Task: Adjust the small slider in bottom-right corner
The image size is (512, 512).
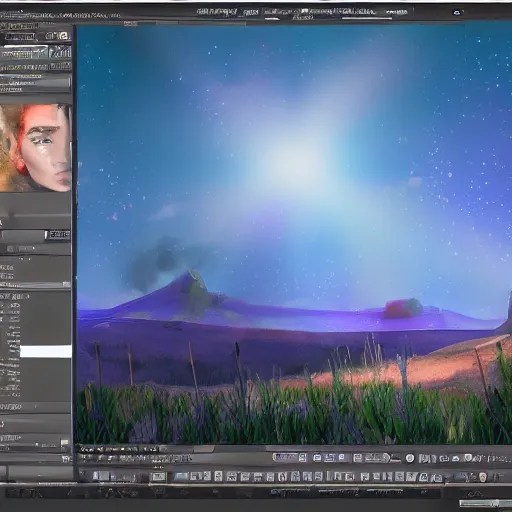Action: 485,503
